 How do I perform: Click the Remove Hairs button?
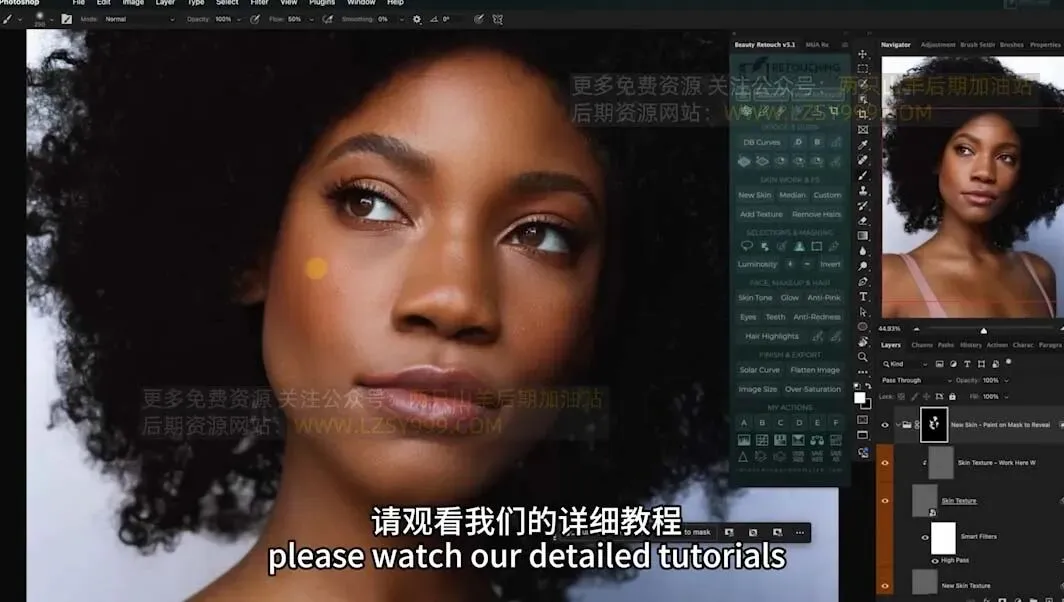[816, 214]
